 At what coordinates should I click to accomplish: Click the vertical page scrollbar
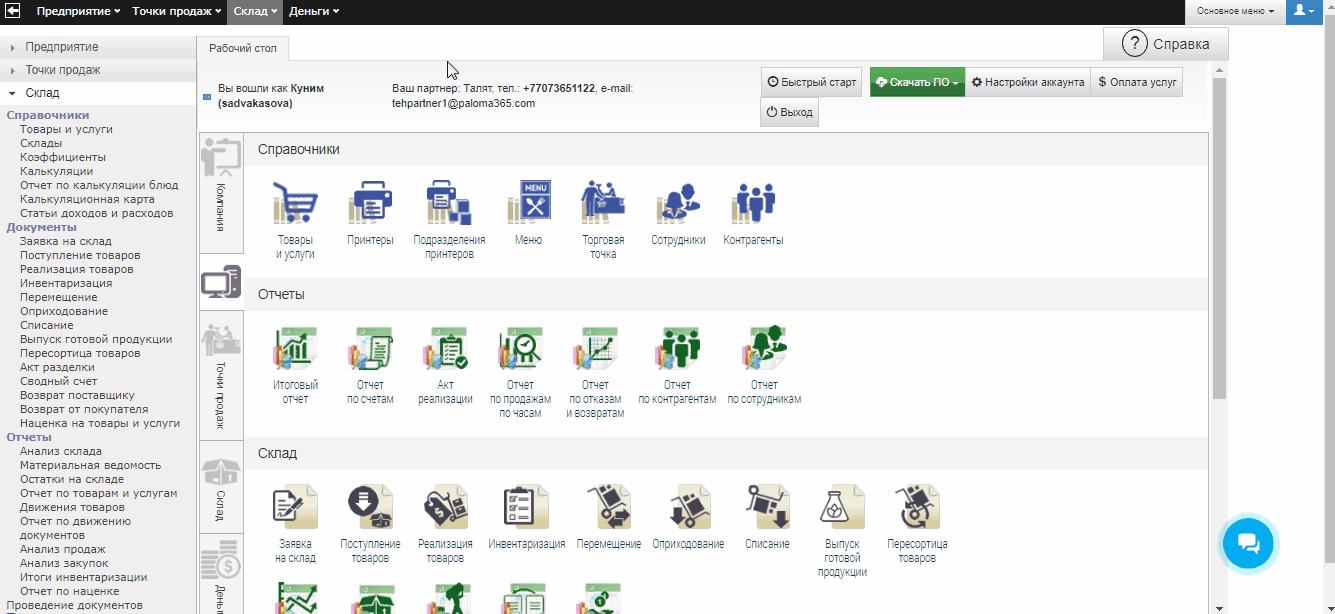coord(1219,240)
